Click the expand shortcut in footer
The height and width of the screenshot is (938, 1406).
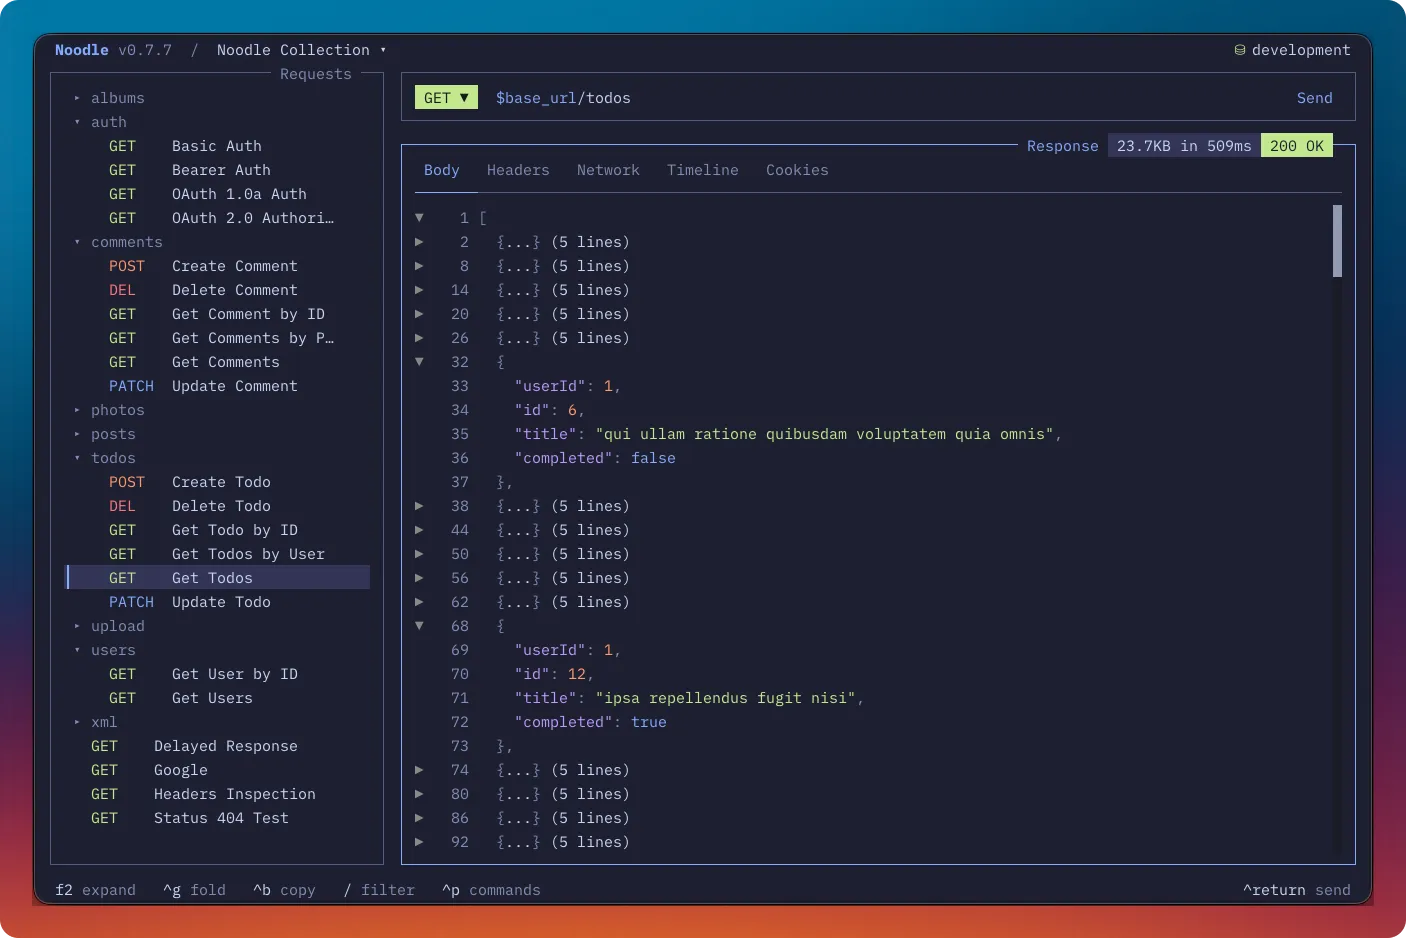(96, 890)
